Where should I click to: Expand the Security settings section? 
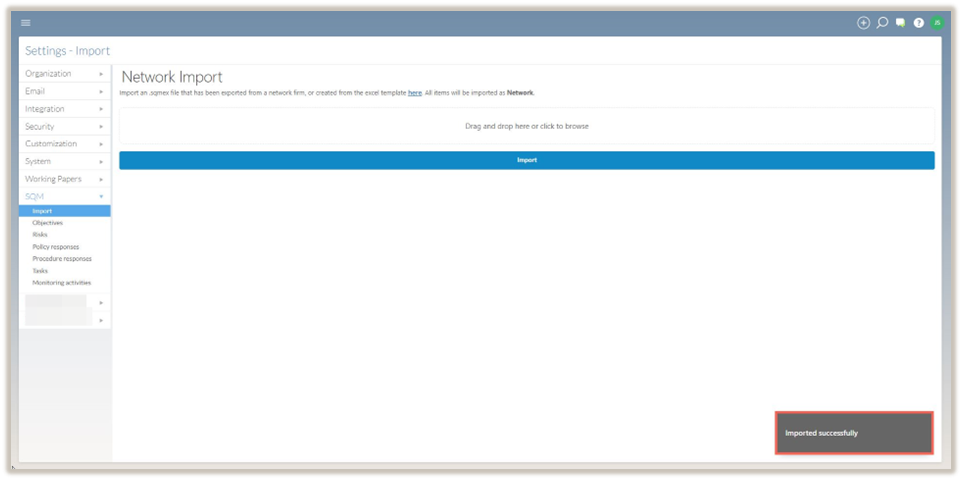coord(64,126)
